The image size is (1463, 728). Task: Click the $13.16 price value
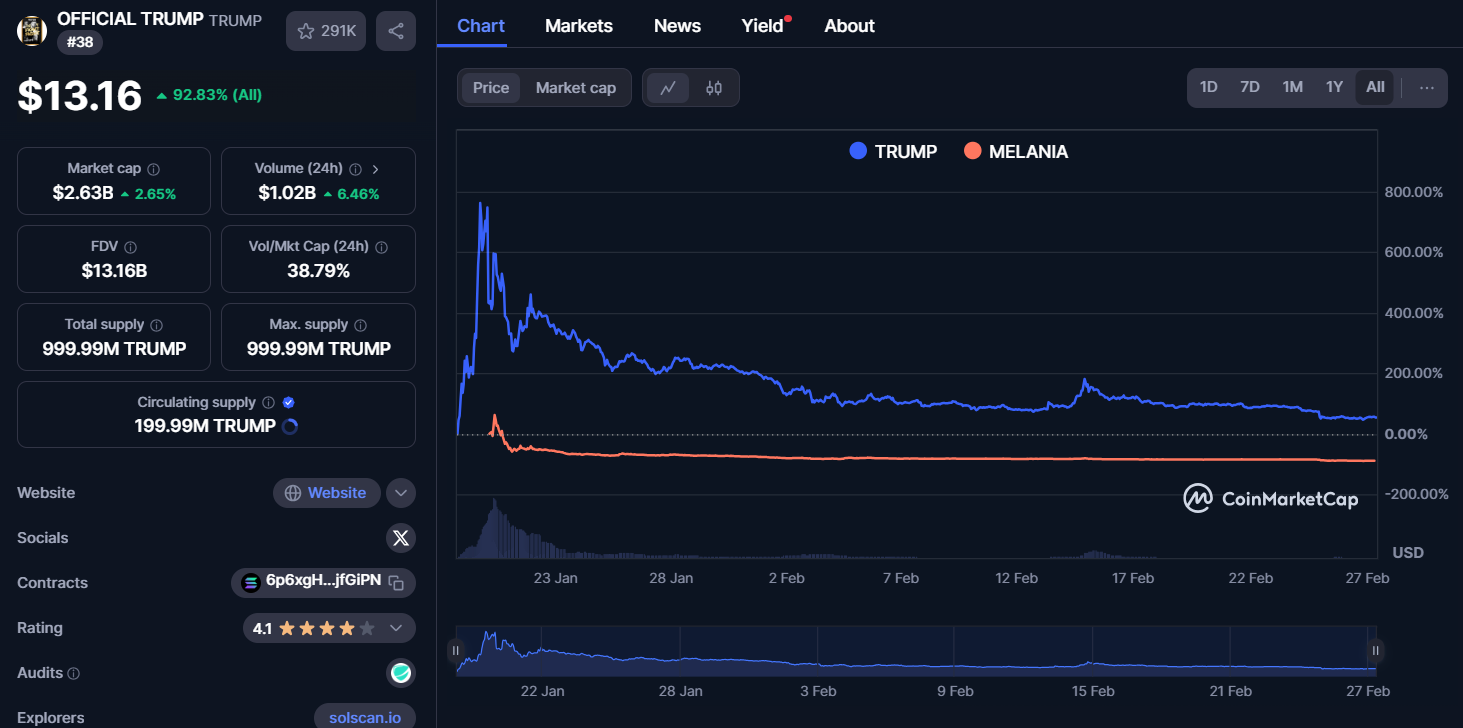click(80, 96)
